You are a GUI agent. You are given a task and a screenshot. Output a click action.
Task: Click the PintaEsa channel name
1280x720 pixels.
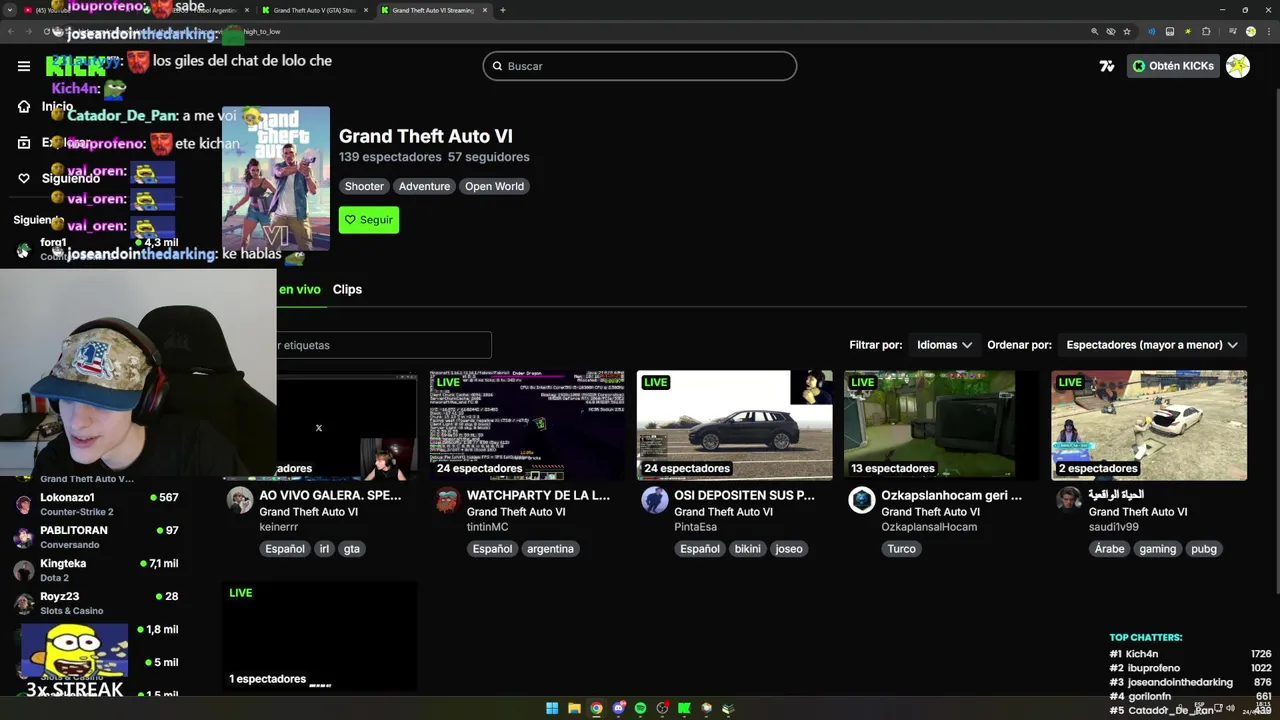(695, 527)
